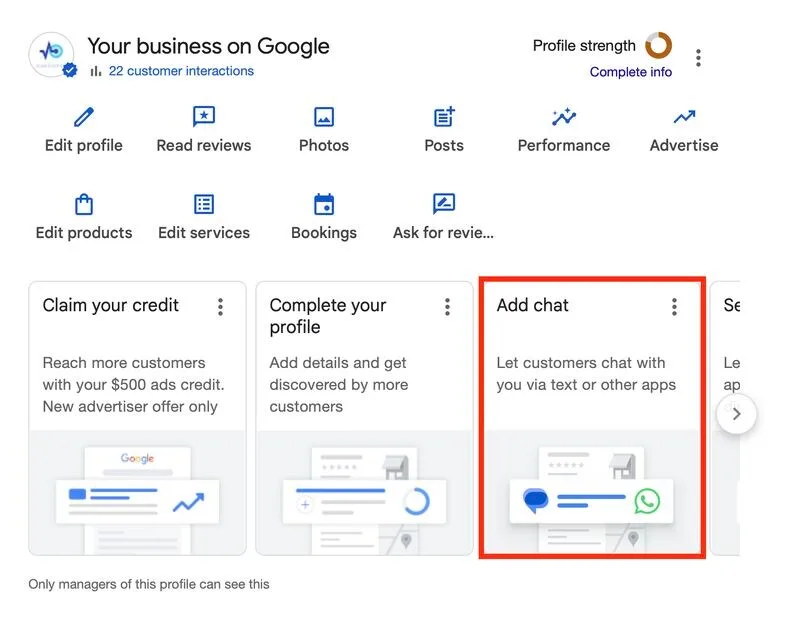Click the Profile strength label

[x=584, y=46]
